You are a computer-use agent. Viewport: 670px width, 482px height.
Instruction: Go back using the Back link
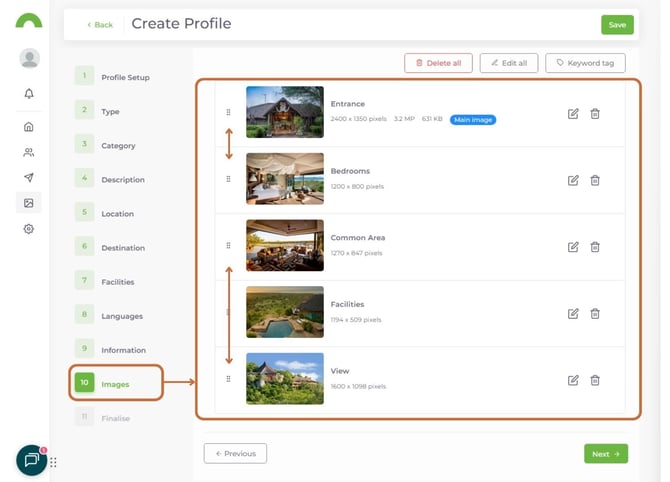(99, 25)
